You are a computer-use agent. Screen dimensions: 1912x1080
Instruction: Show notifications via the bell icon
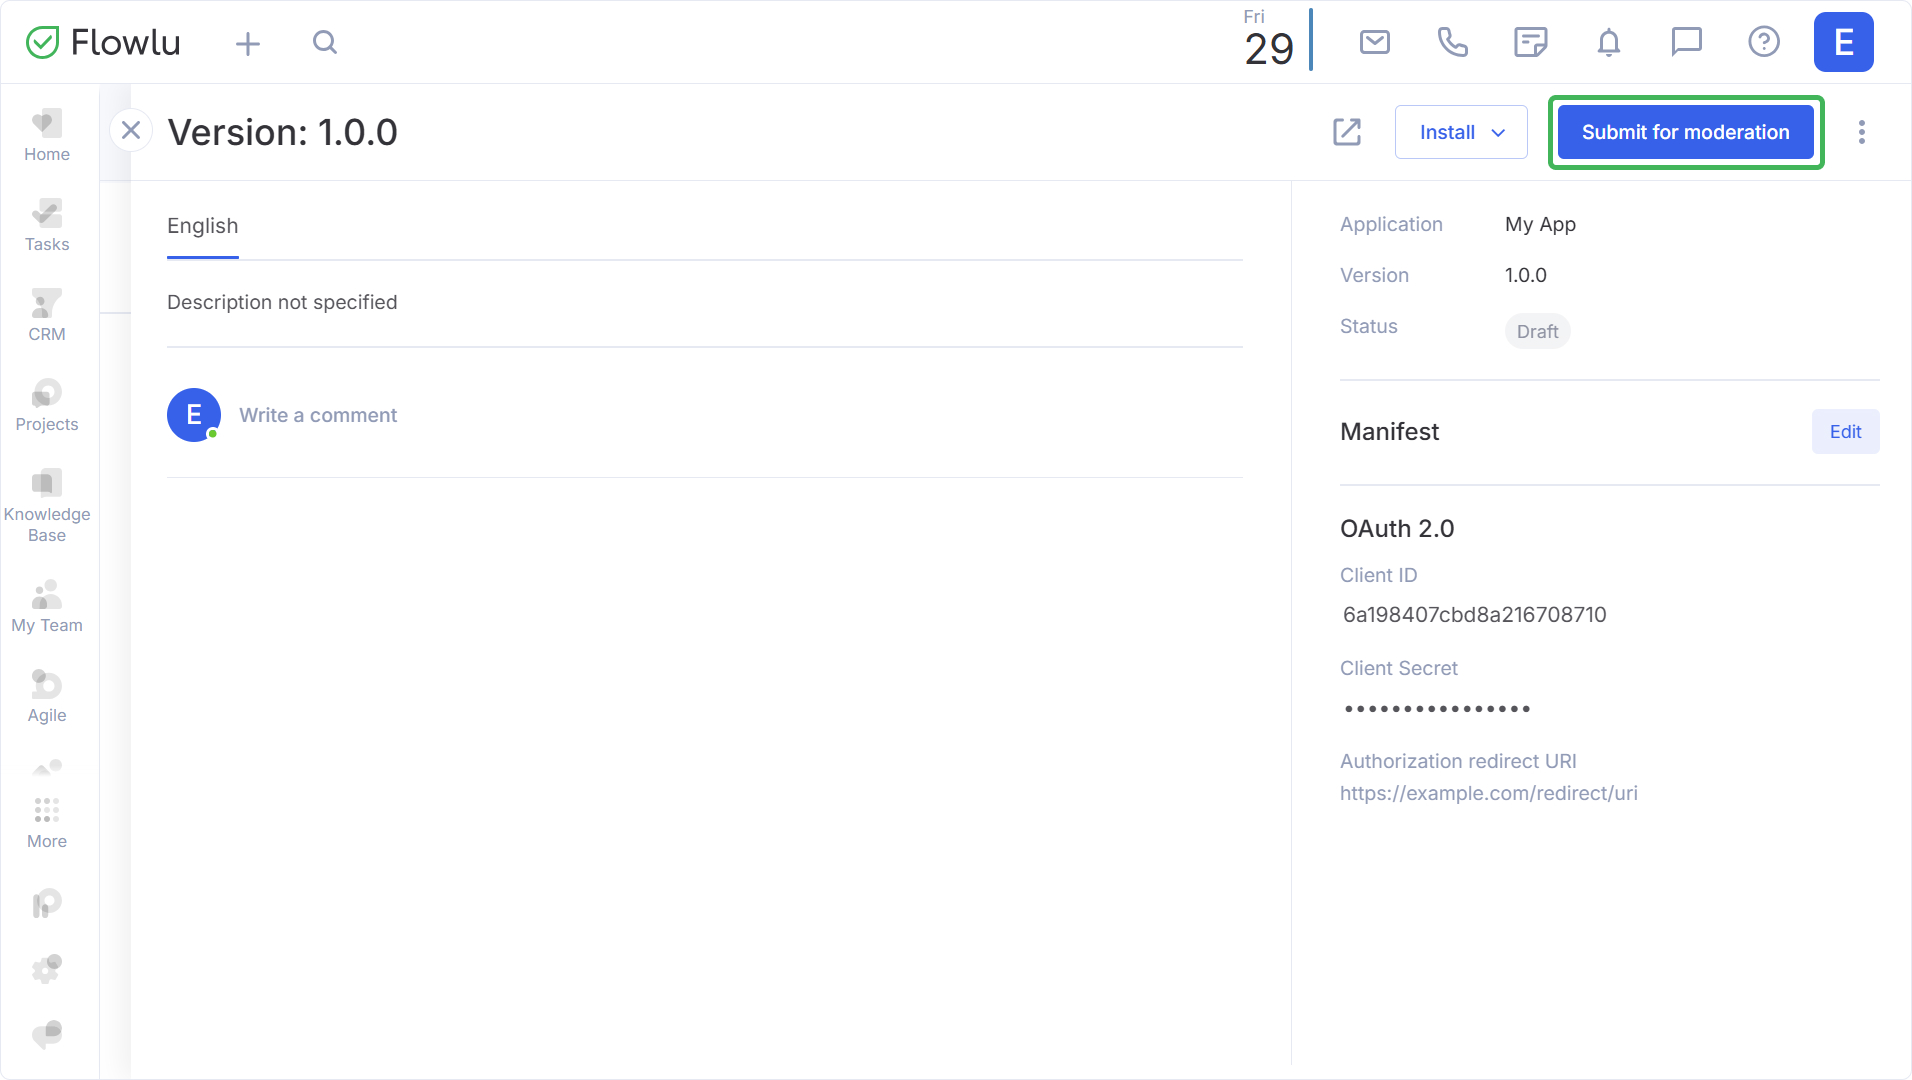pos(1609,42)
